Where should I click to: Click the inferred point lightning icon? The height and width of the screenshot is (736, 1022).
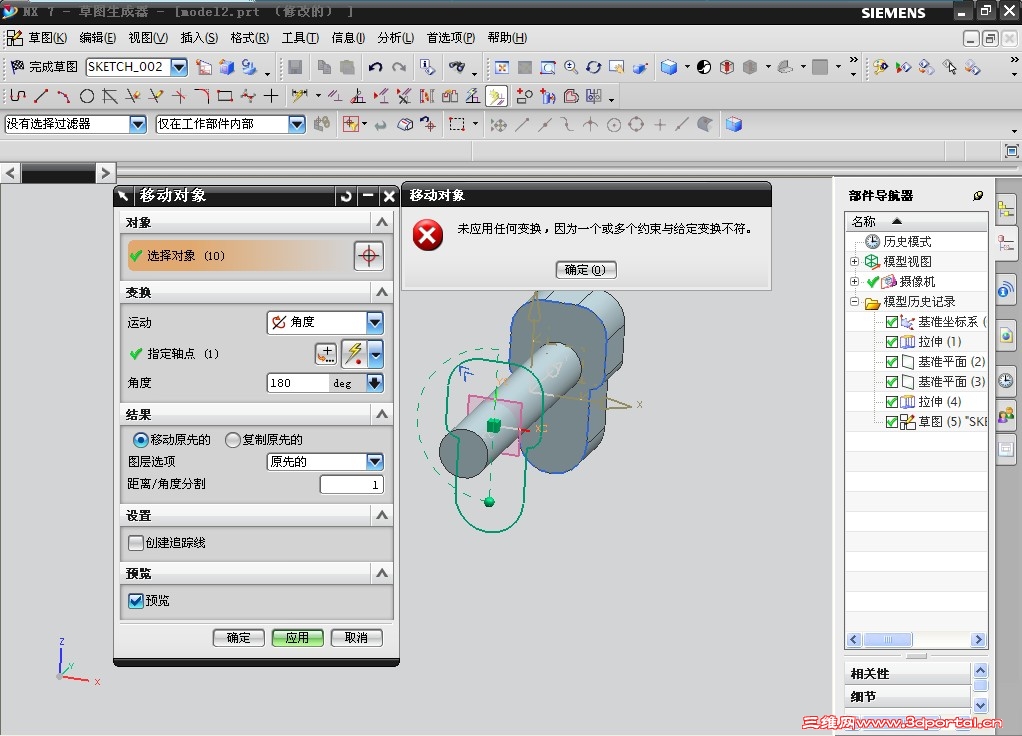tap(355, 353)
